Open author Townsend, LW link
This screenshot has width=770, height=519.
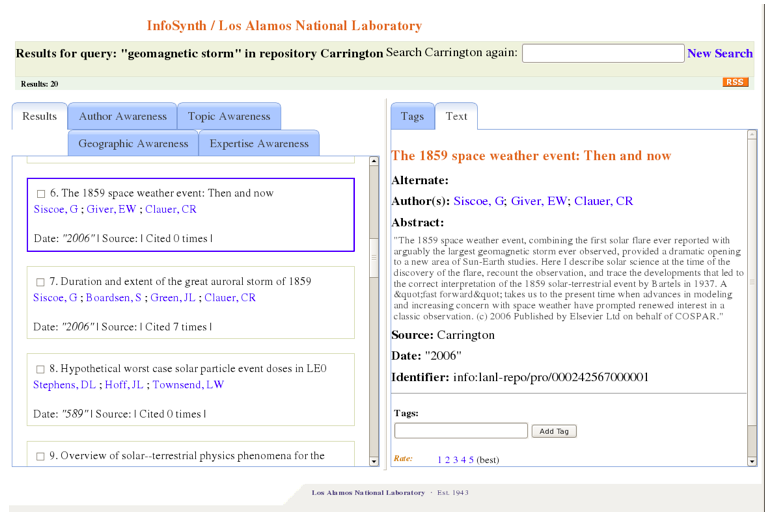(188, 385)
